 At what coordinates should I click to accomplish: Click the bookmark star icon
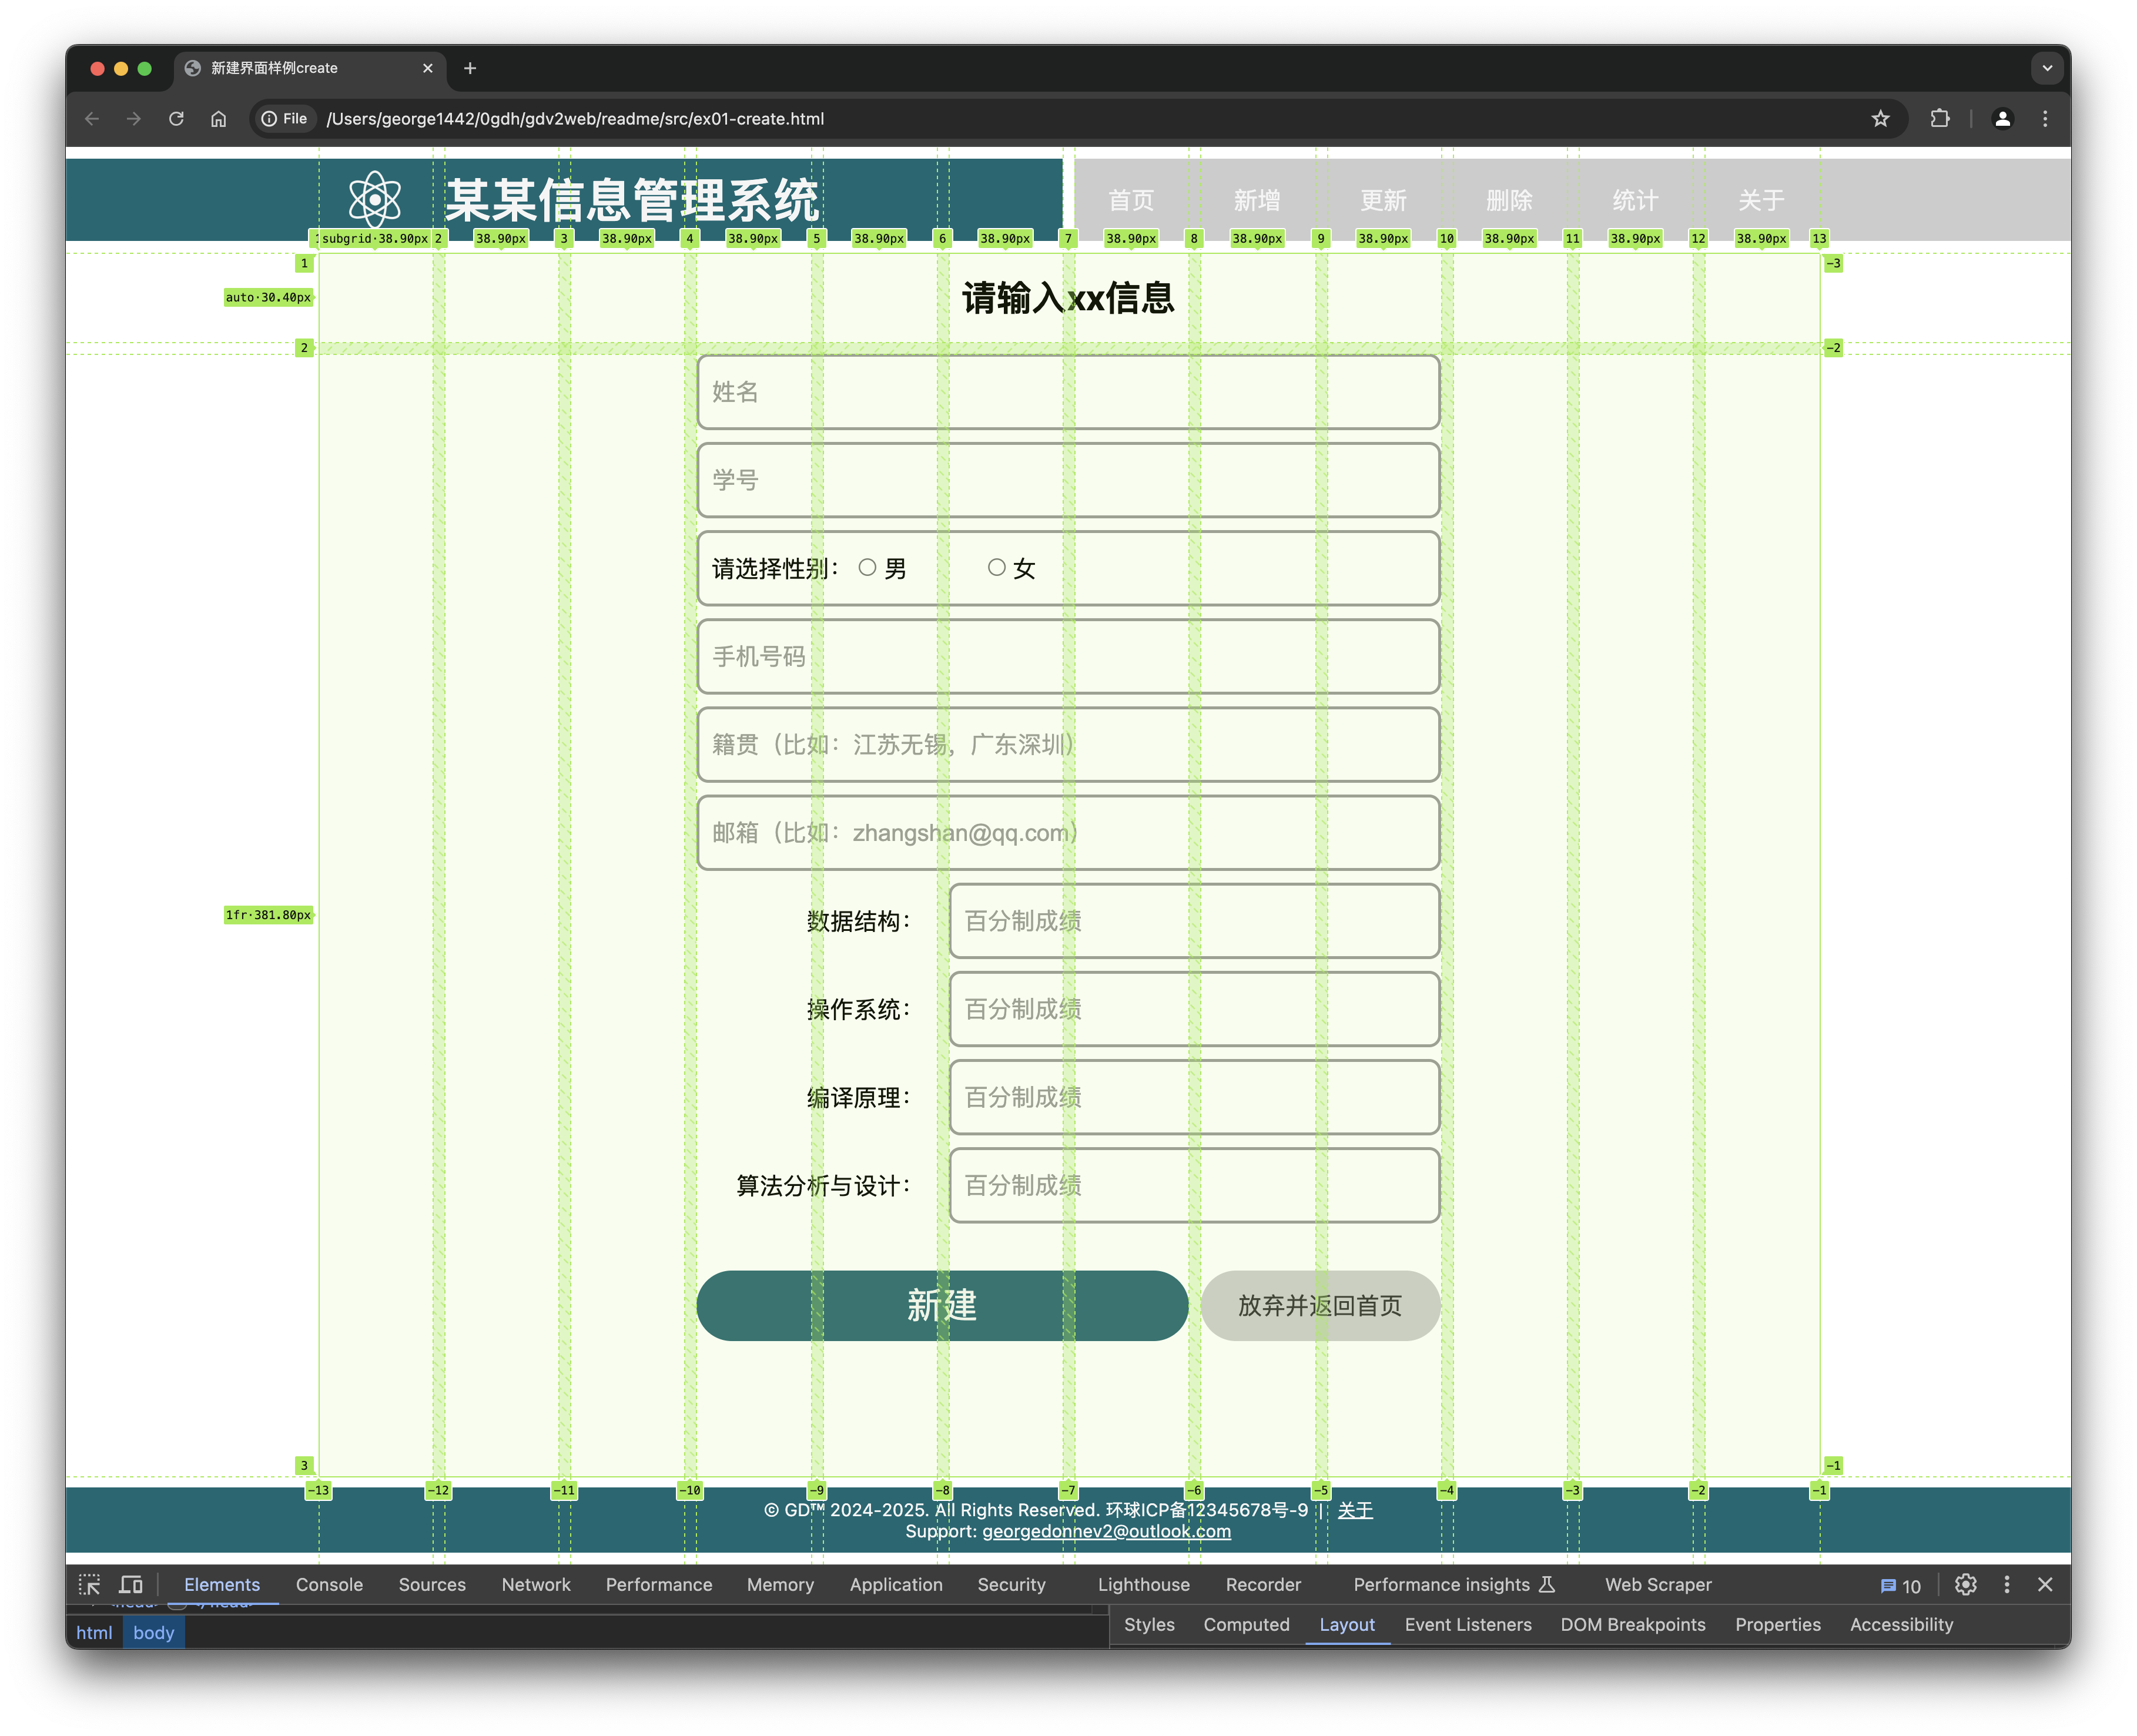(1880, 119)
